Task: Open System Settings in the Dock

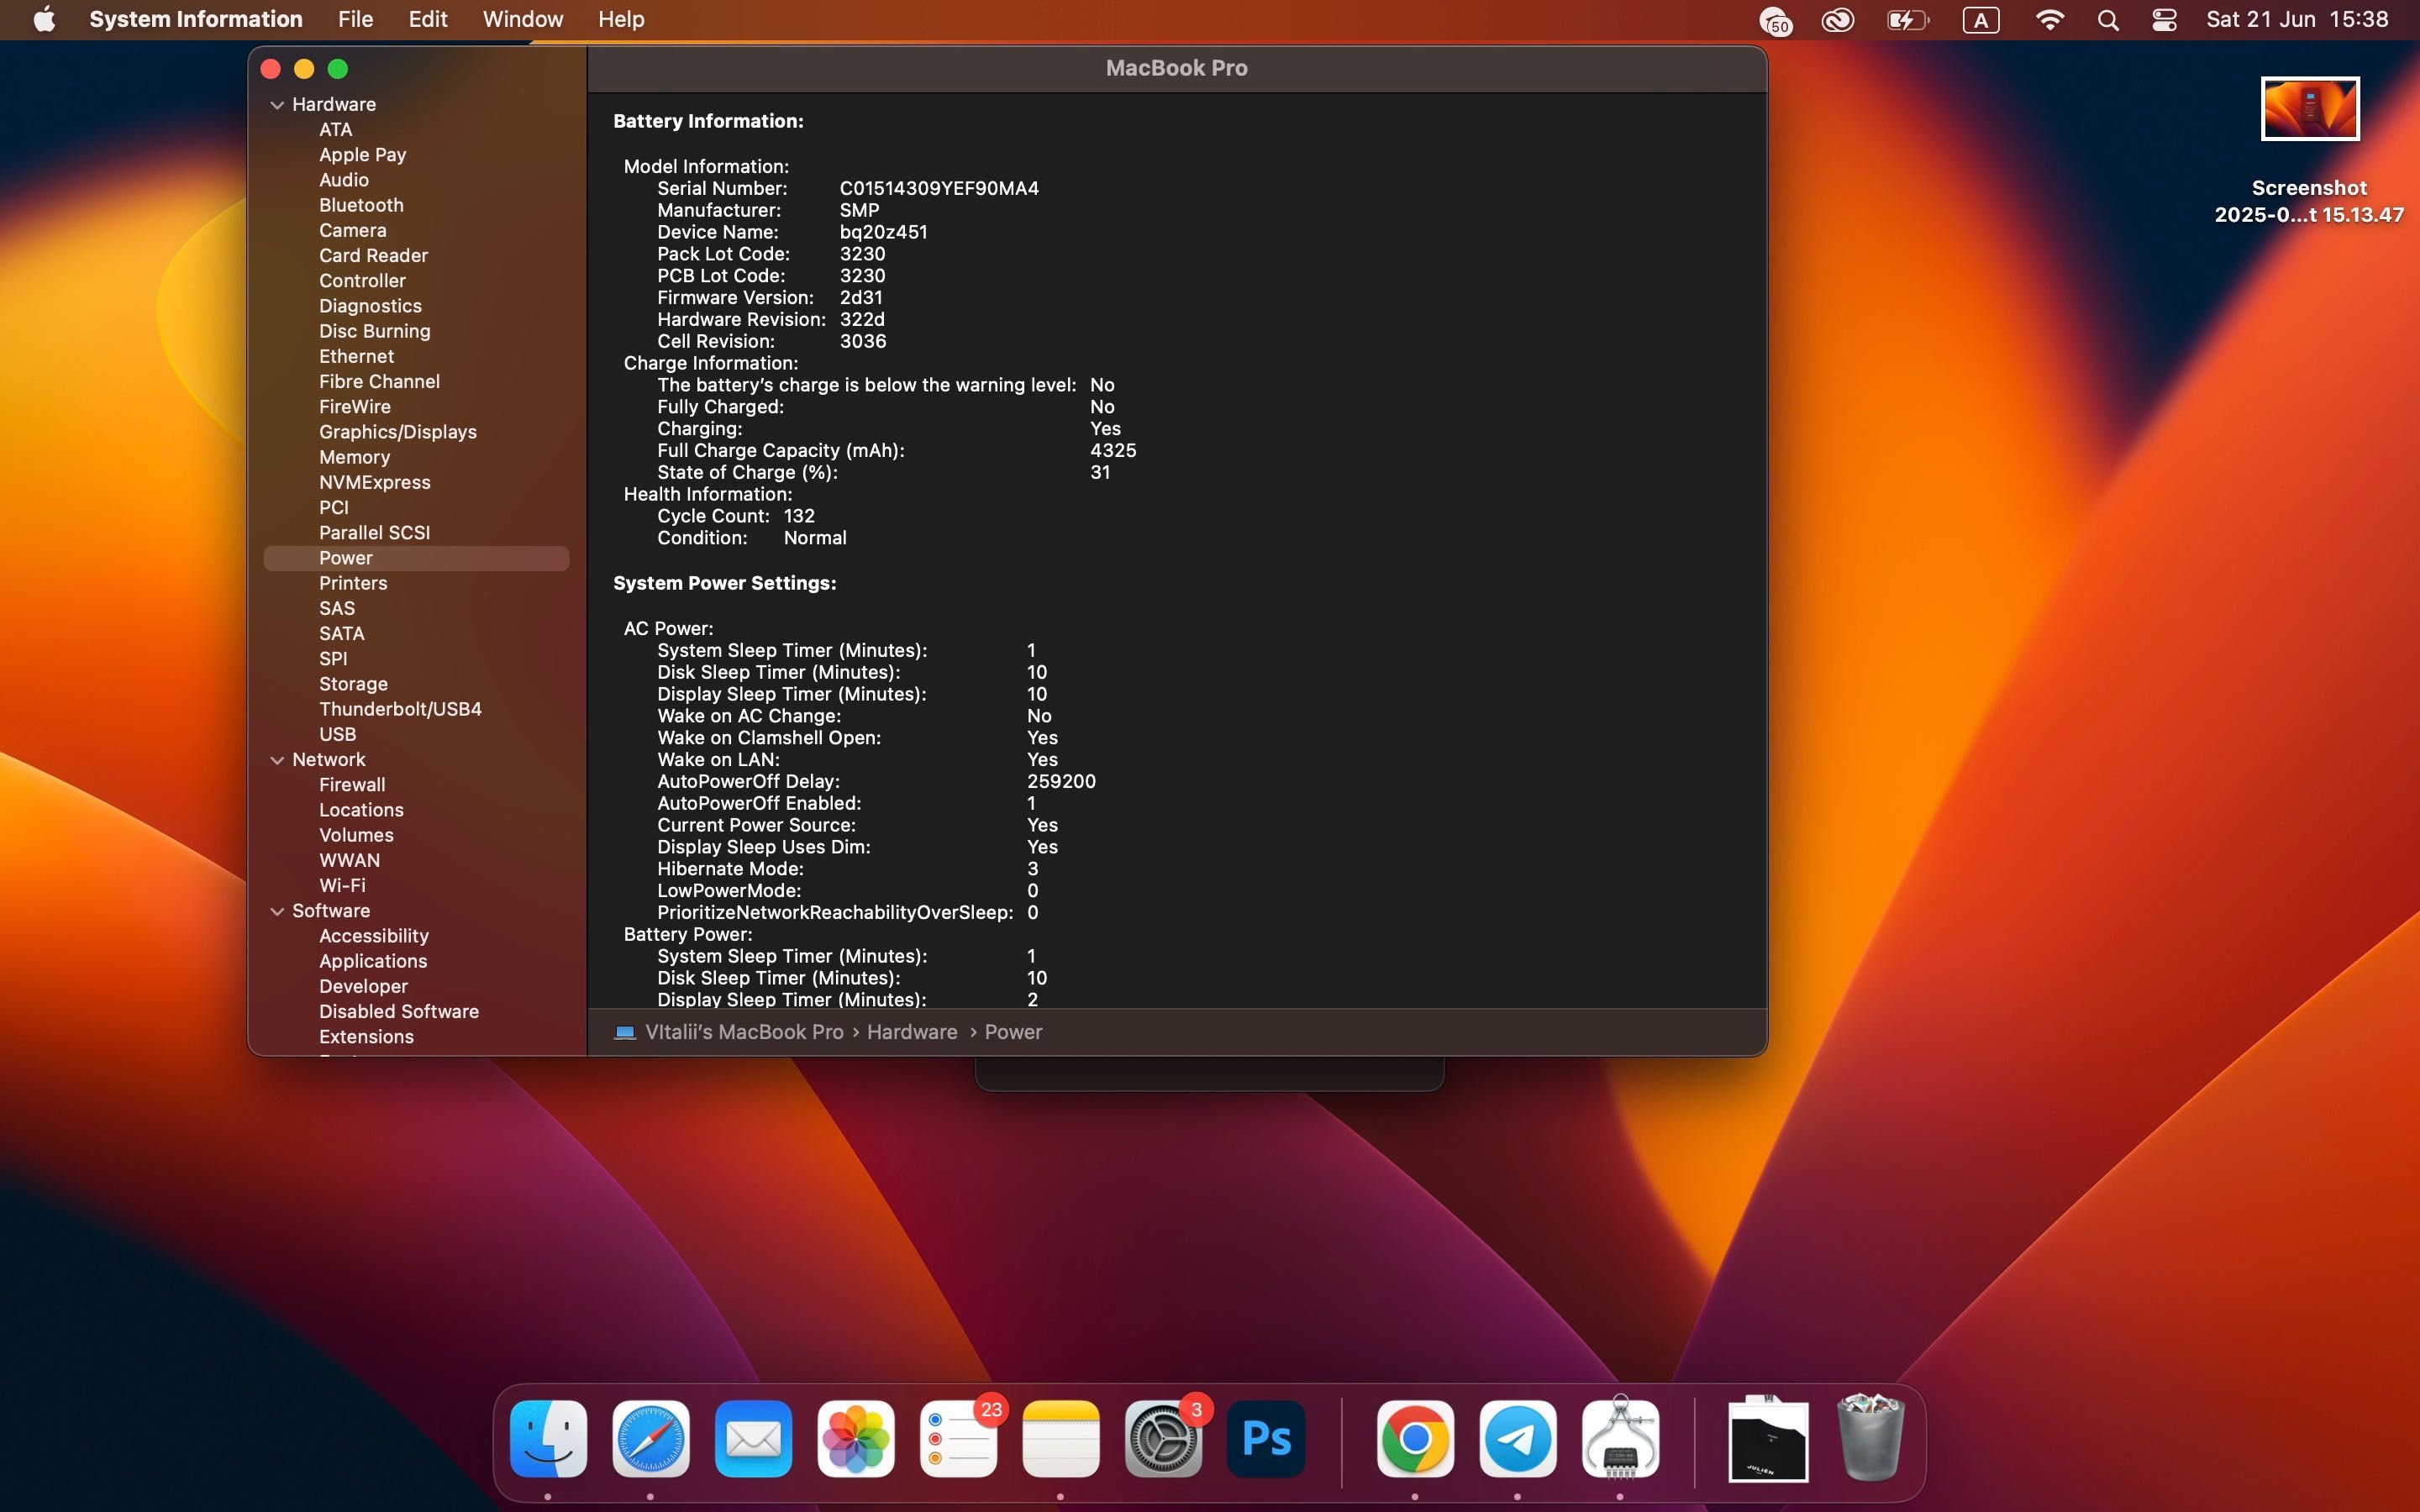Action: pos(1163,1439)
